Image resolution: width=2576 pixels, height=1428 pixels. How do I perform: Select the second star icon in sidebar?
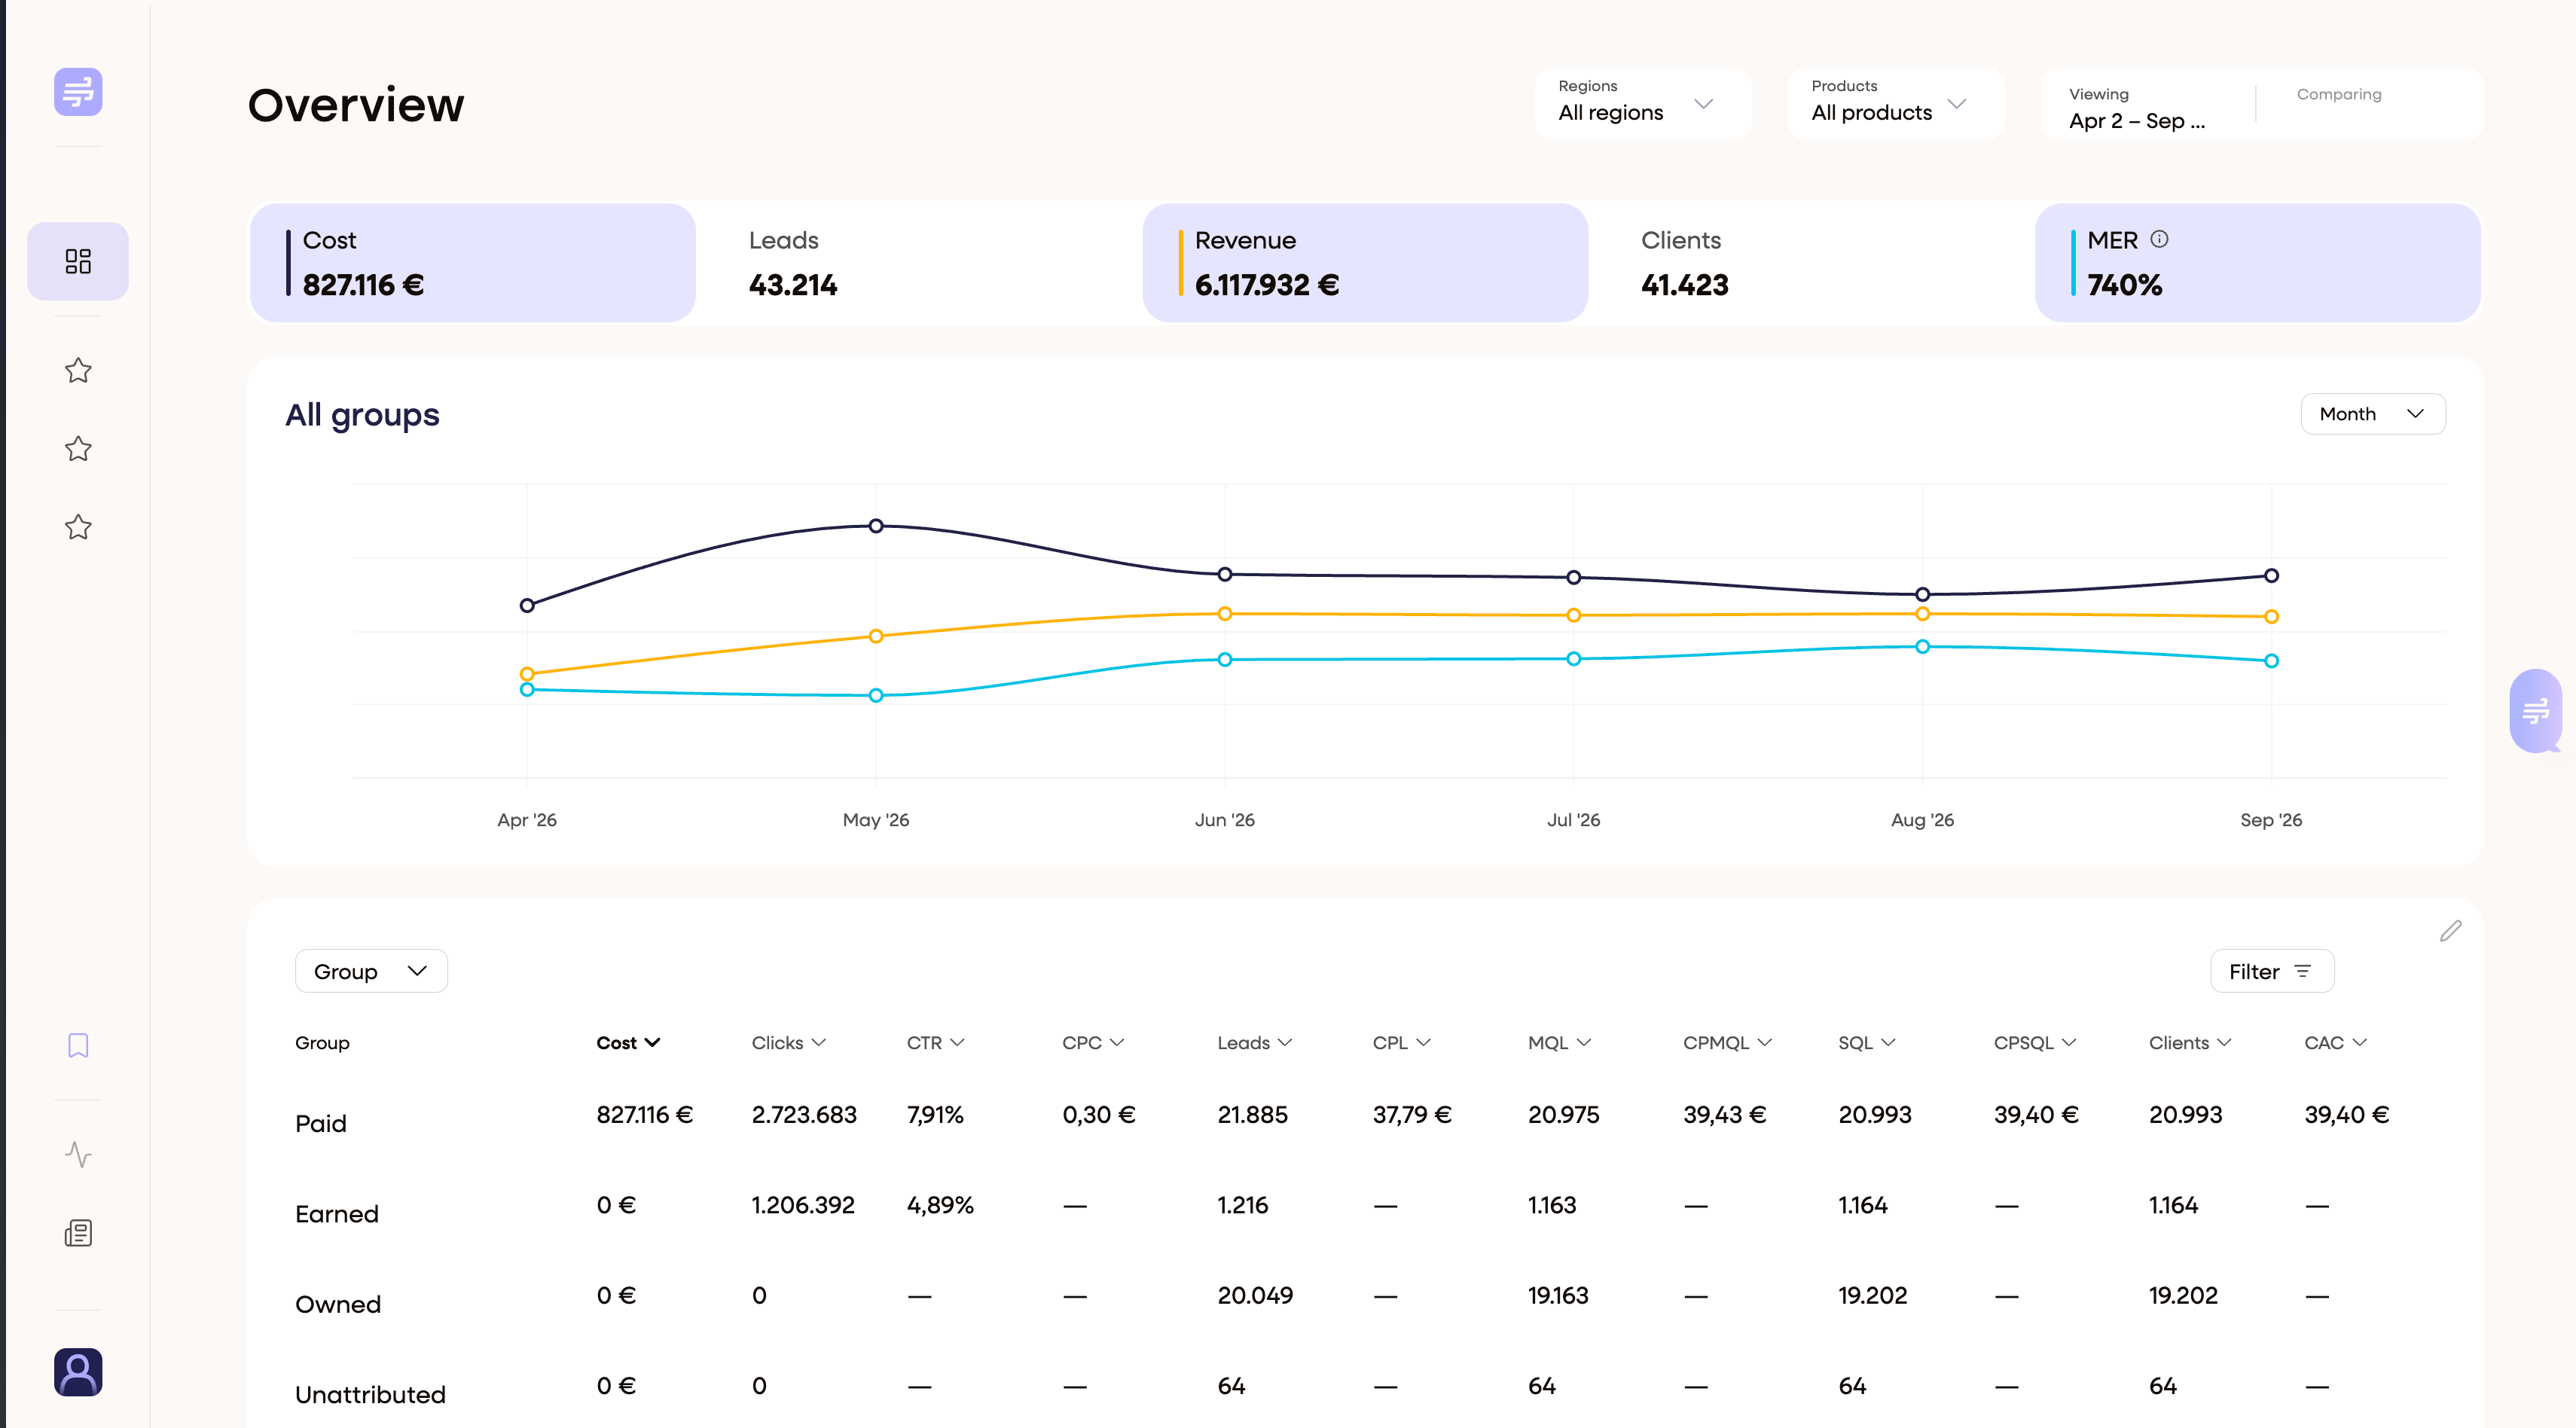(78, 448)
